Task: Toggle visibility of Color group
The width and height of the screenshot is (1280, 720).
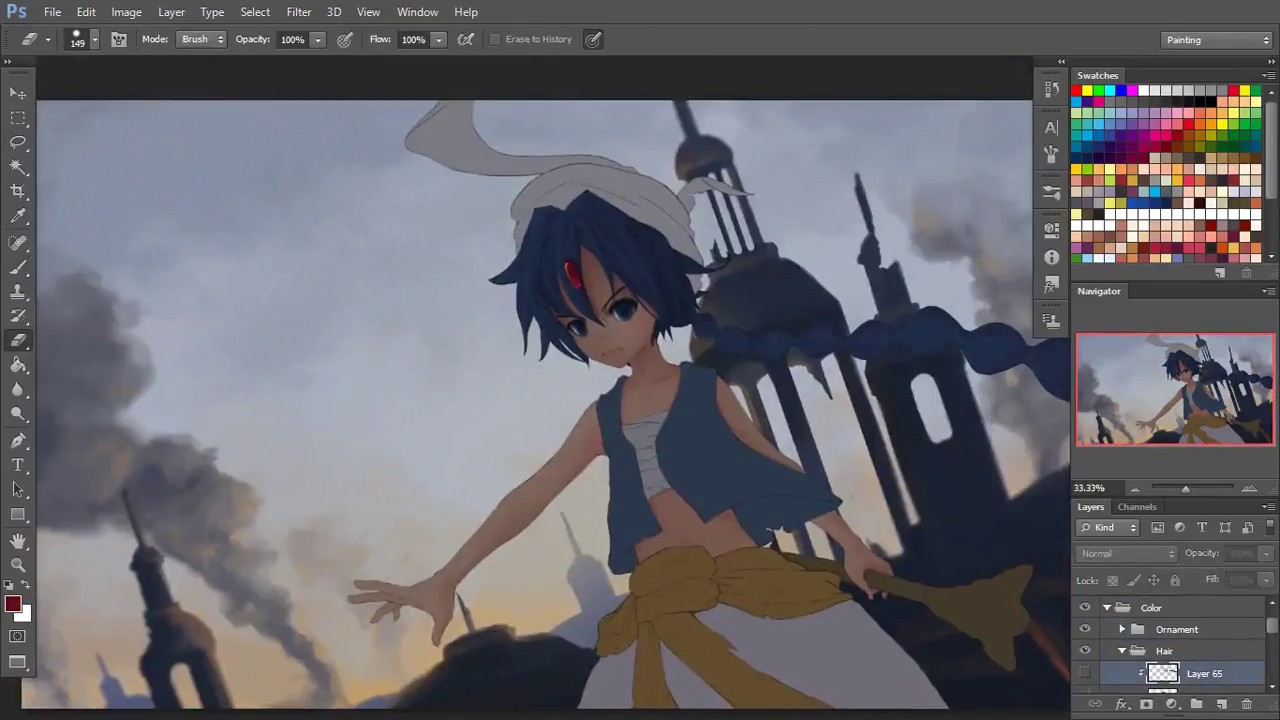Action: pyautogui.click(x=1085, y=608)
